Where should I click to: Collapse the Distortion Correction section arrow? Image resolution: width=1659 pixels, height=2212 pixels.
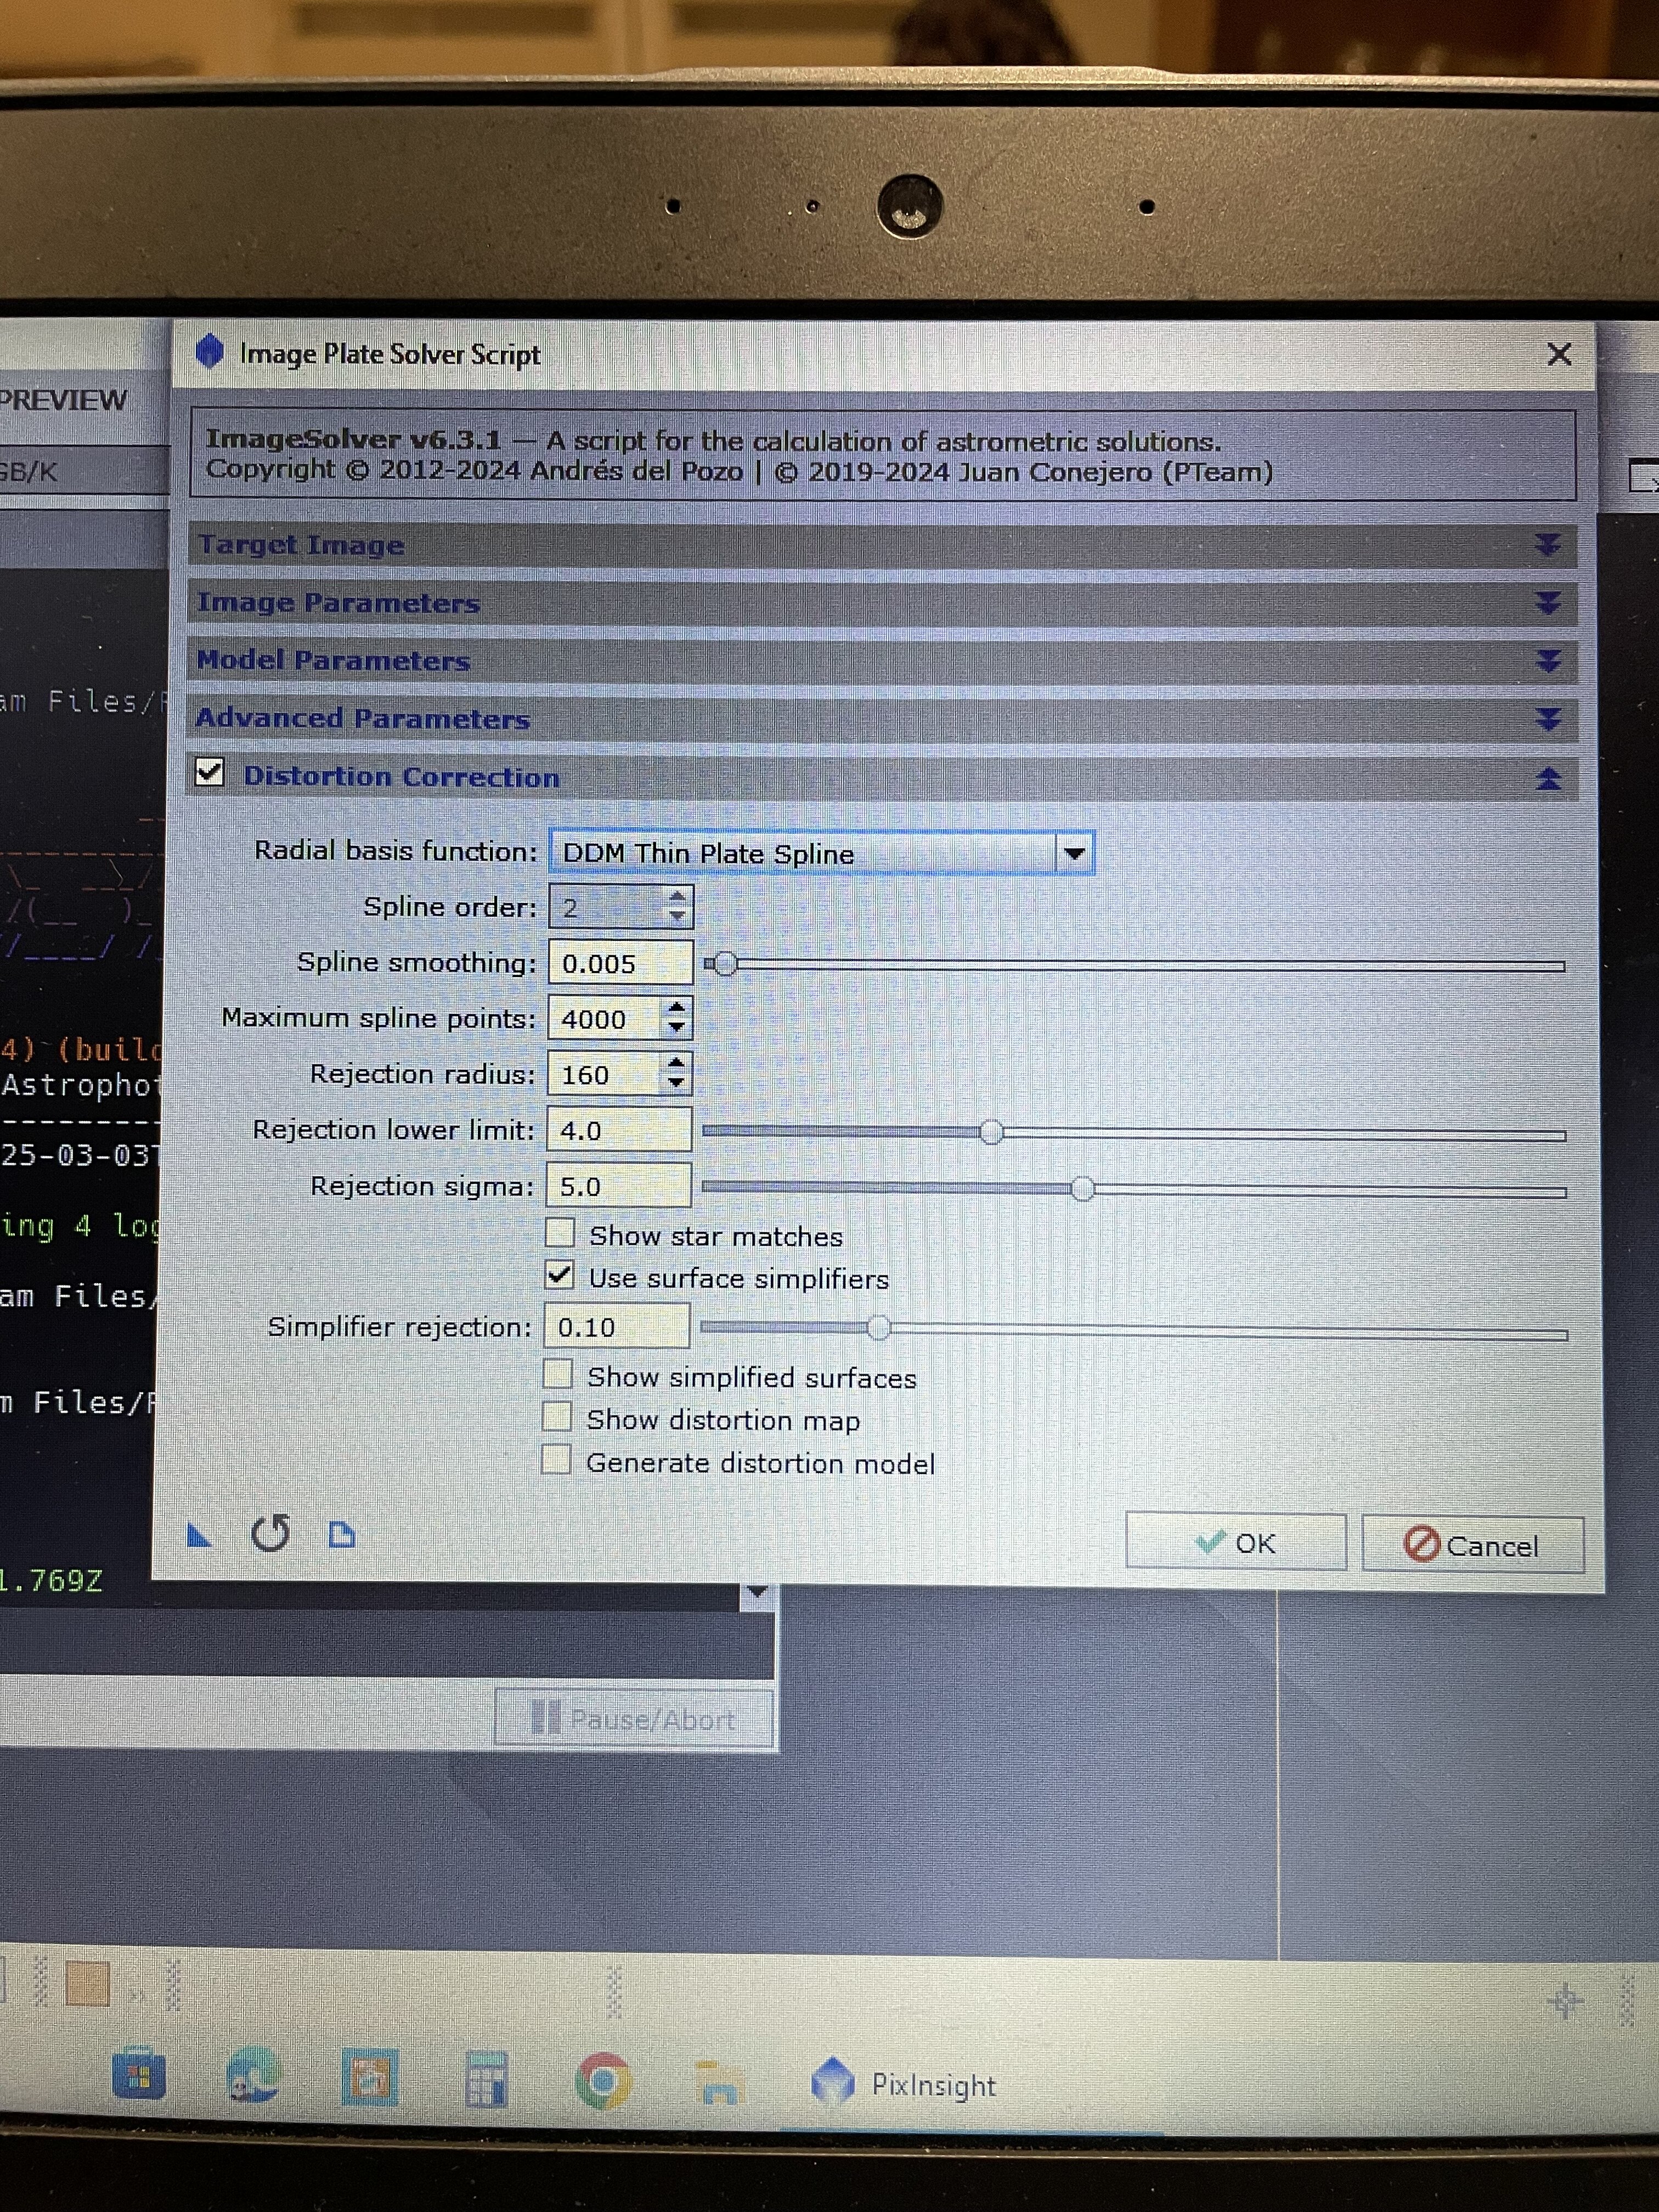(1548, 778)
